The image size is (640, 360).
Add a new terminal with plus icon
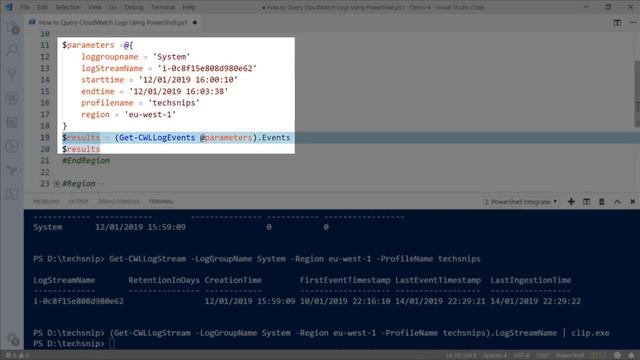[571, 202]
